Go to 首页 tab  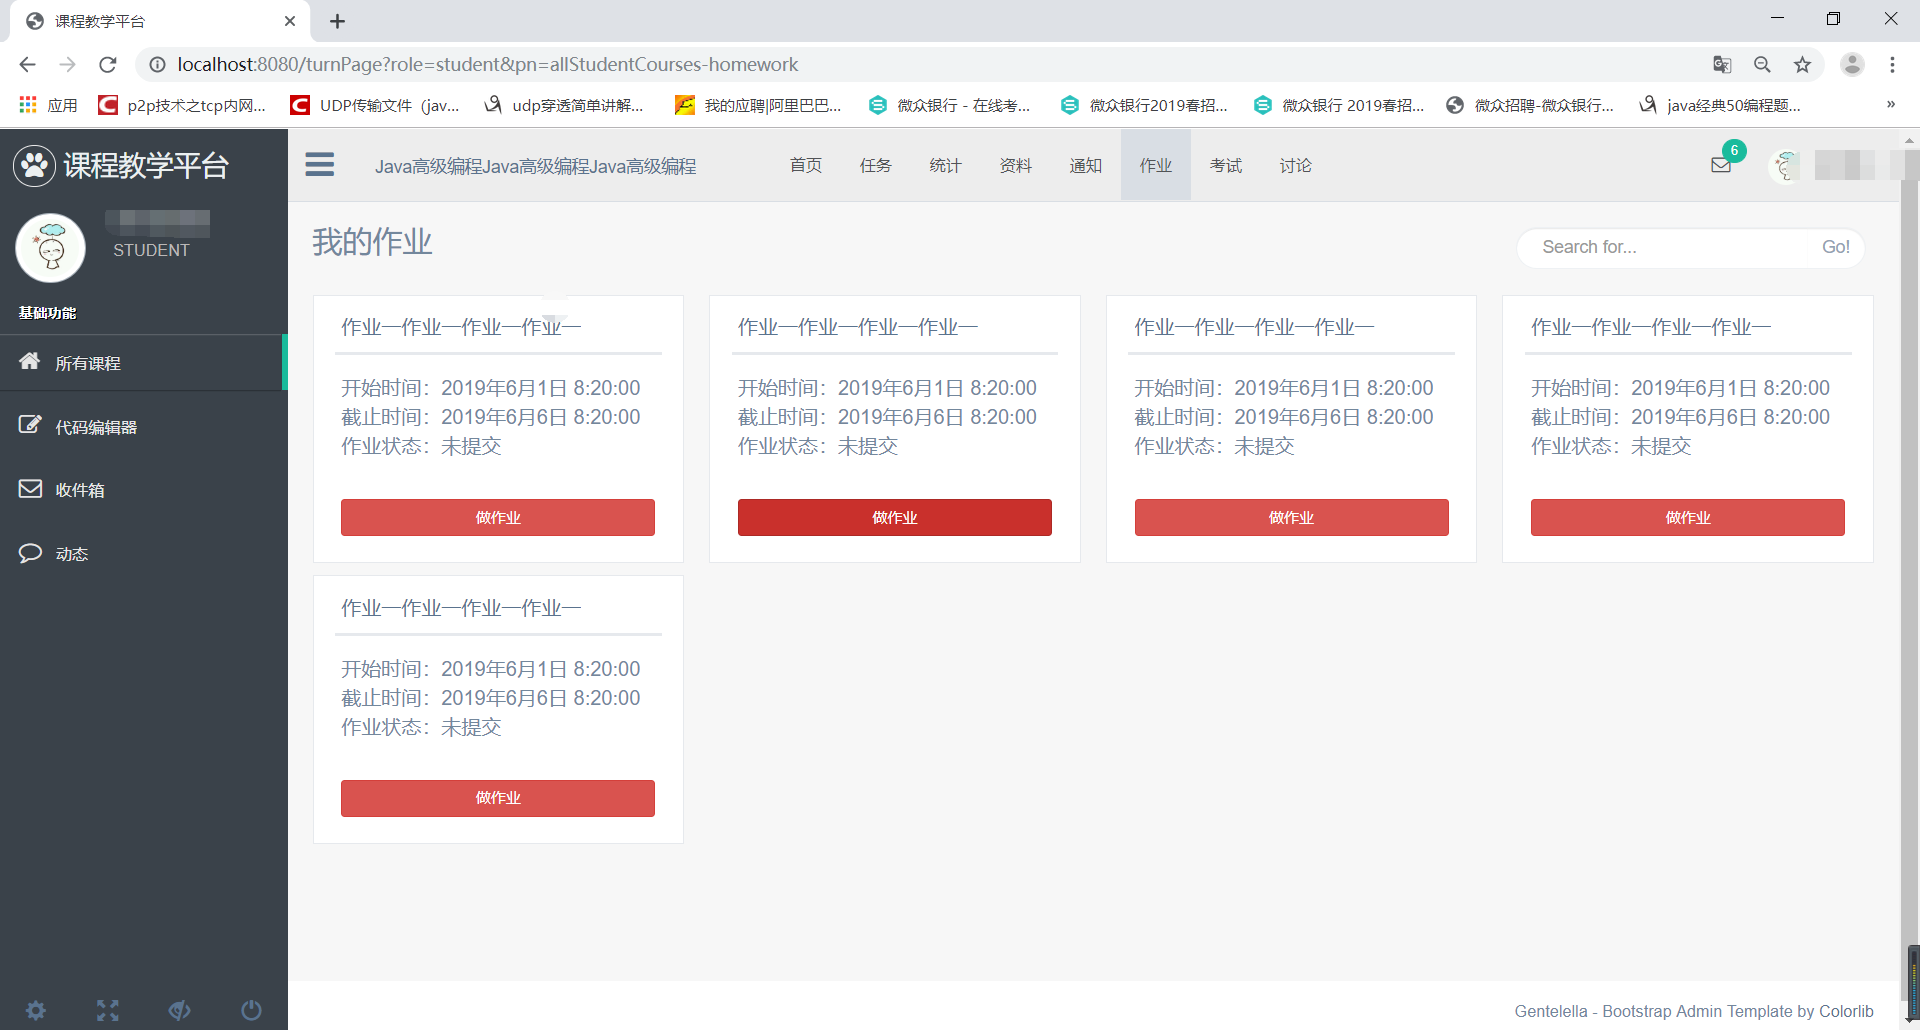tap(806, 165)
